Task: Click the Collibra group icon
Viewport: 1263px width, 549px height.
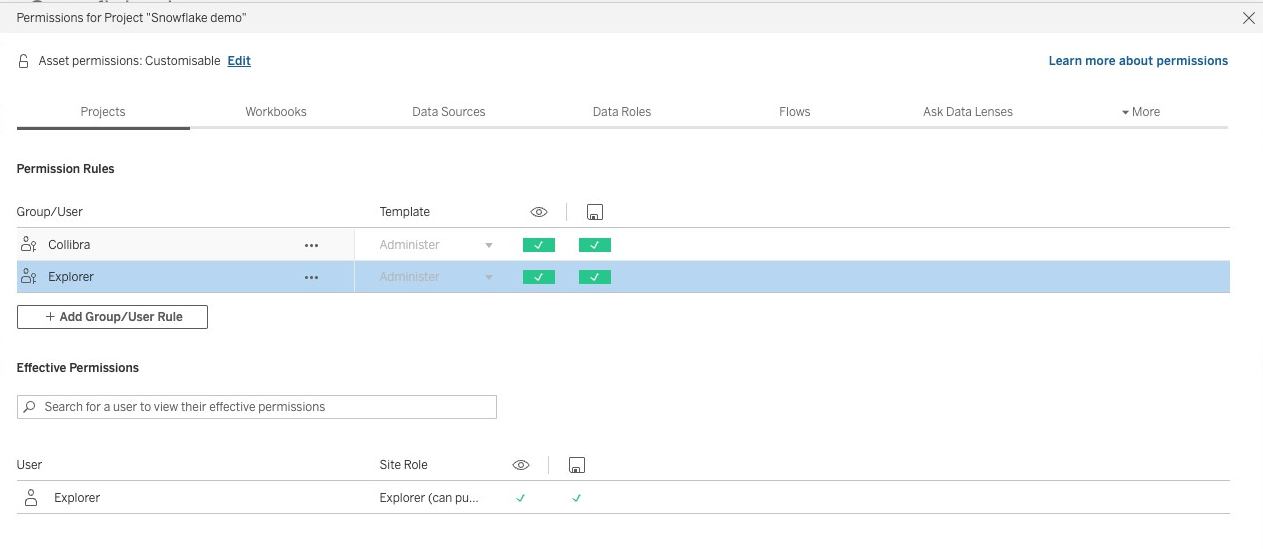Action: click(29, 245)
